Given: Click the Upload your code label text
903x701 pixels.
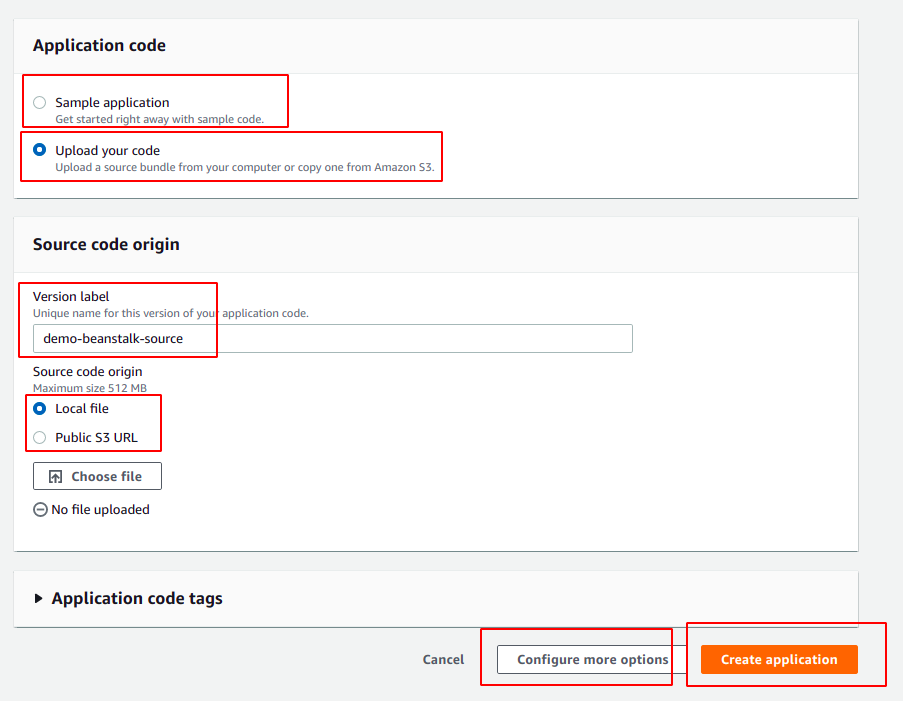Looking at the screenshot, I should coord(108,150).
